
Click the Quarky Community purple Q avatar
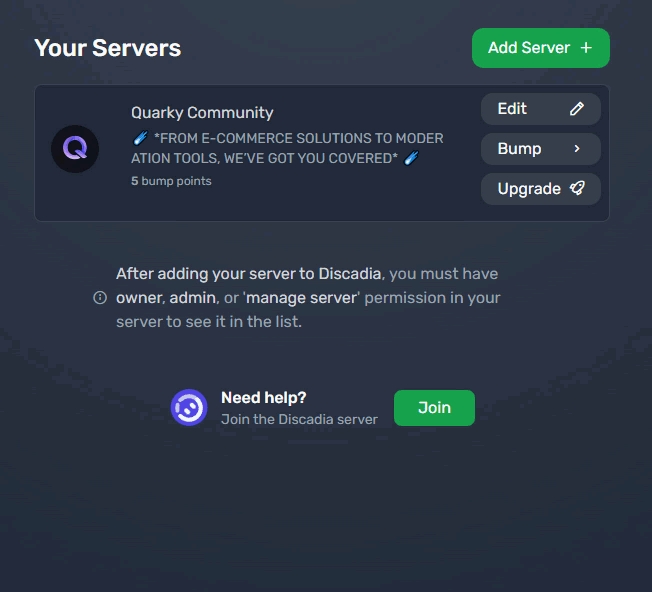pos(75,149)
